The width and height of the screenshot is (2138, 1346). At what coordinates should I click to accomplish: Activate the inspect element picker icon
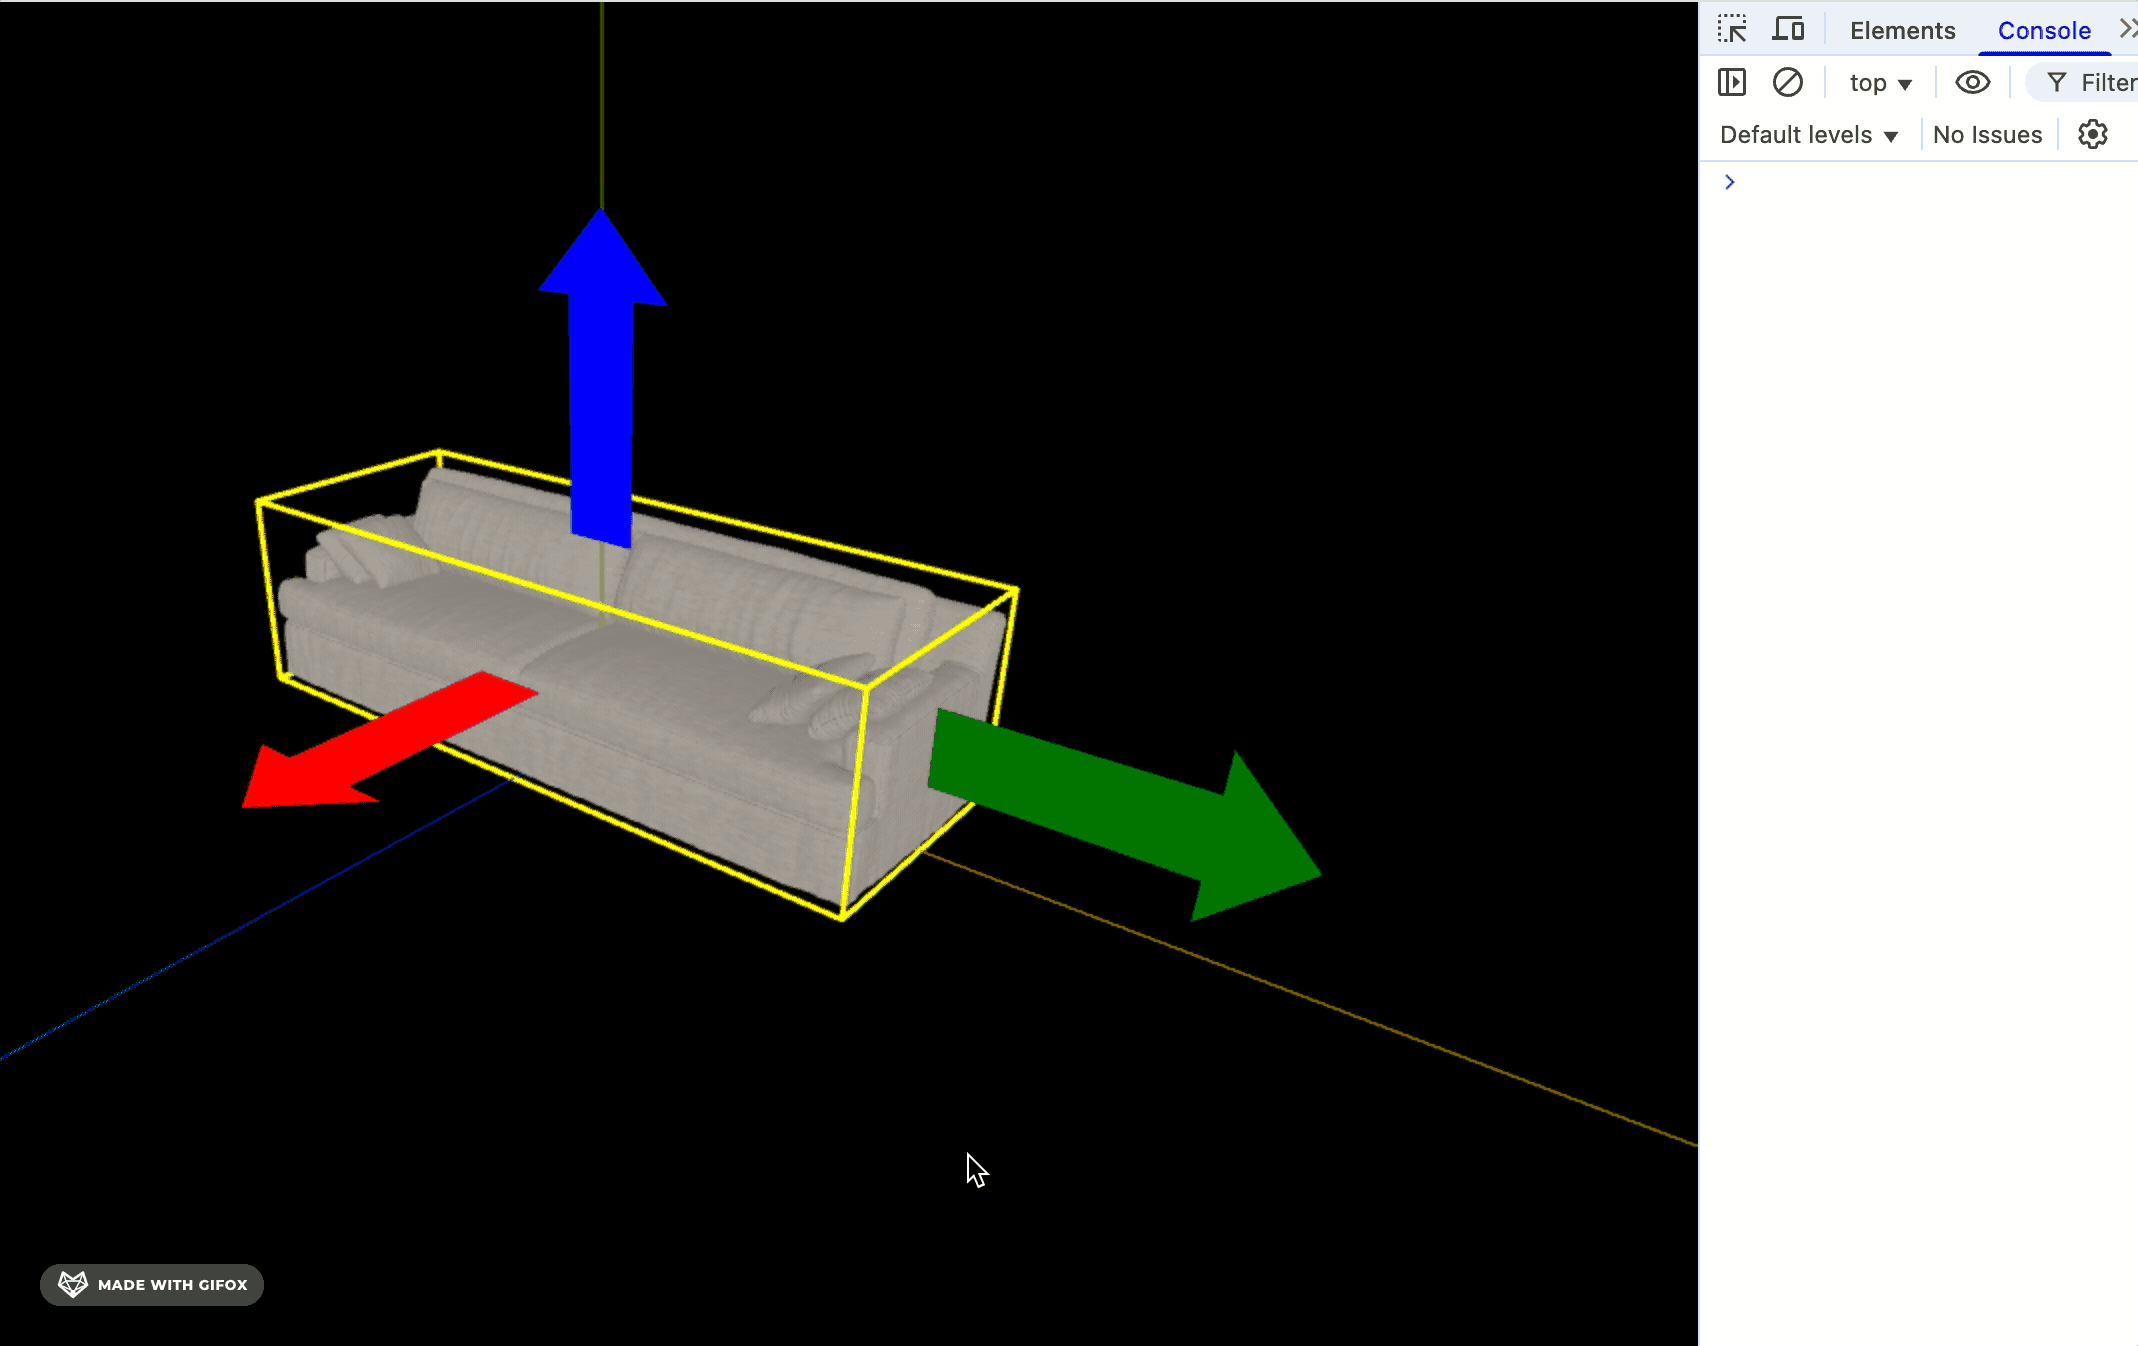coord(1732,30)
